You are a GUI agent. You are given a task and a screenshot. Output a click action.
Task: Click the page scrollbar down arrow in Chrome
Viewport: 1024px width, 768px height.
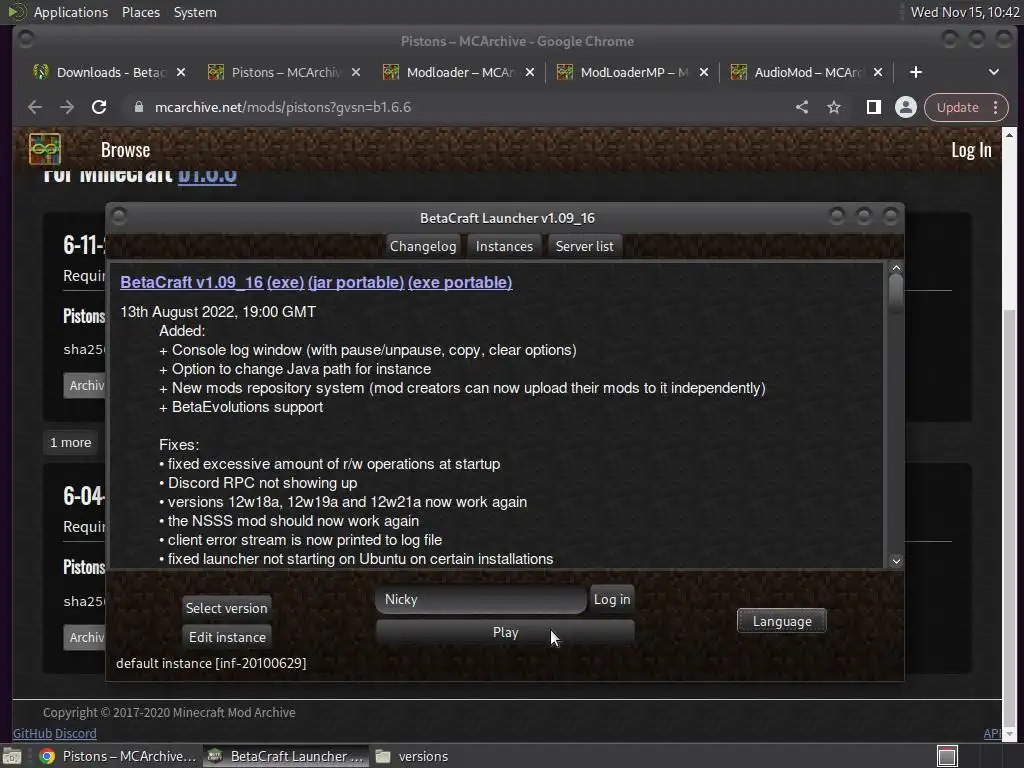(x=1009, y=734)
